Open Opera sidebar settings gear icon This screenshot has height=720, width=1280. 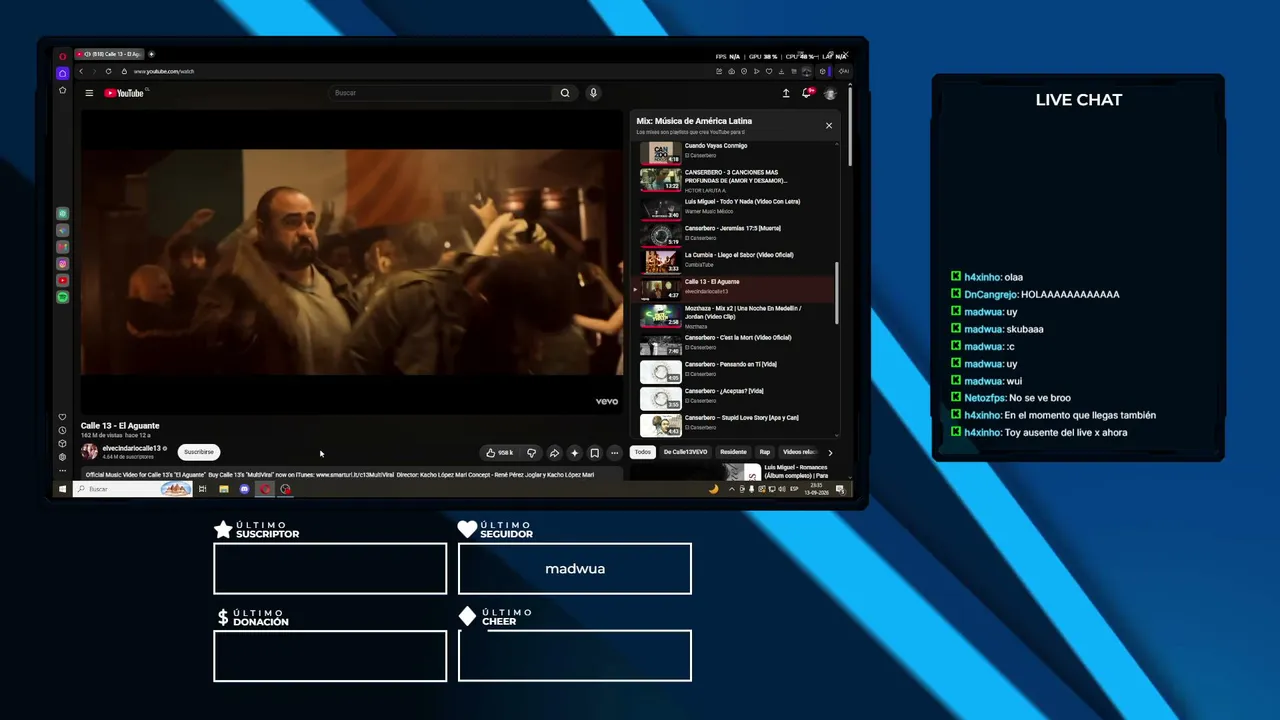[62, 457]
